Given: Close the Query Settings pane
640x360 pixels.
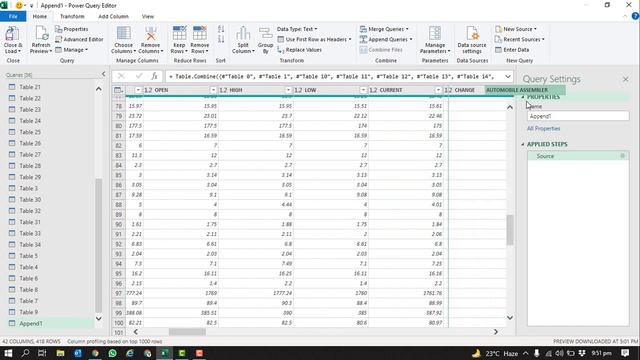Looking at the screenshot, I should coord(625,79).
